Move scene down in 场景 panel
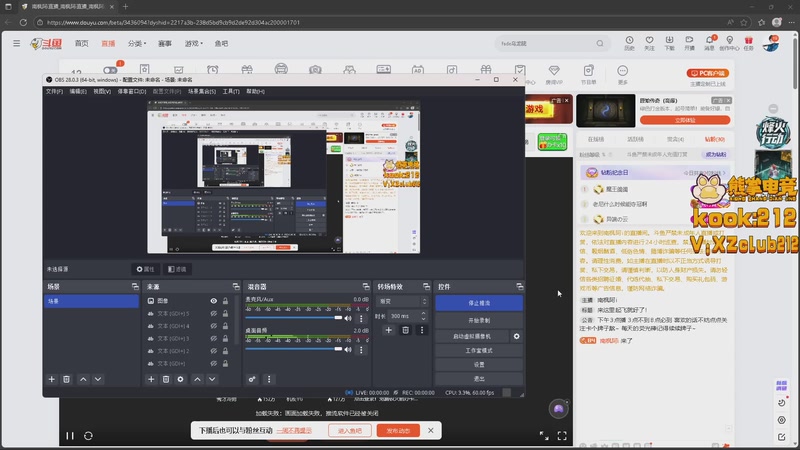The width and height of the screenshot is (800, 450). click(x=98, y=379)
